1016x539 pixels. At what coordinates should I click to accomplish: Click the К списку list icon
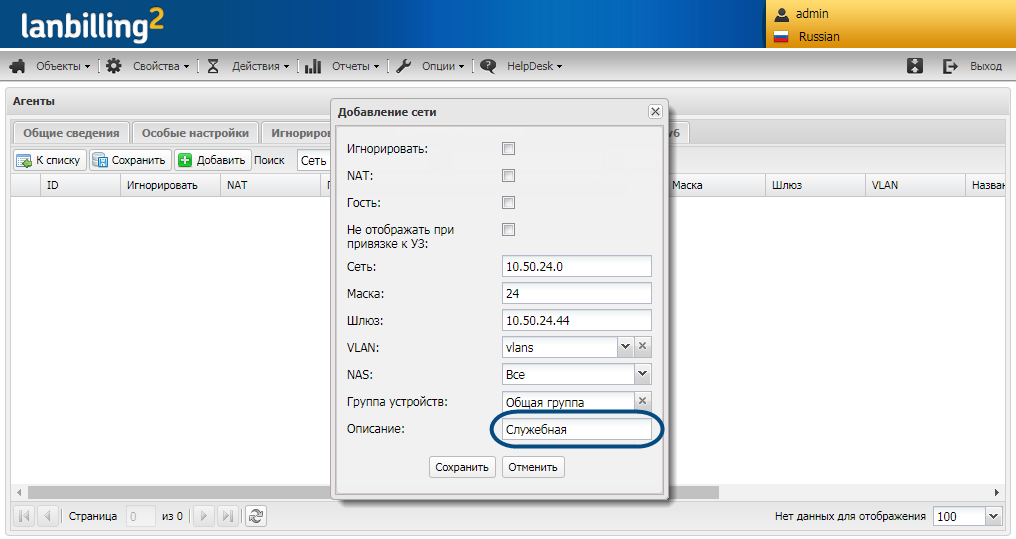(24, 161)
